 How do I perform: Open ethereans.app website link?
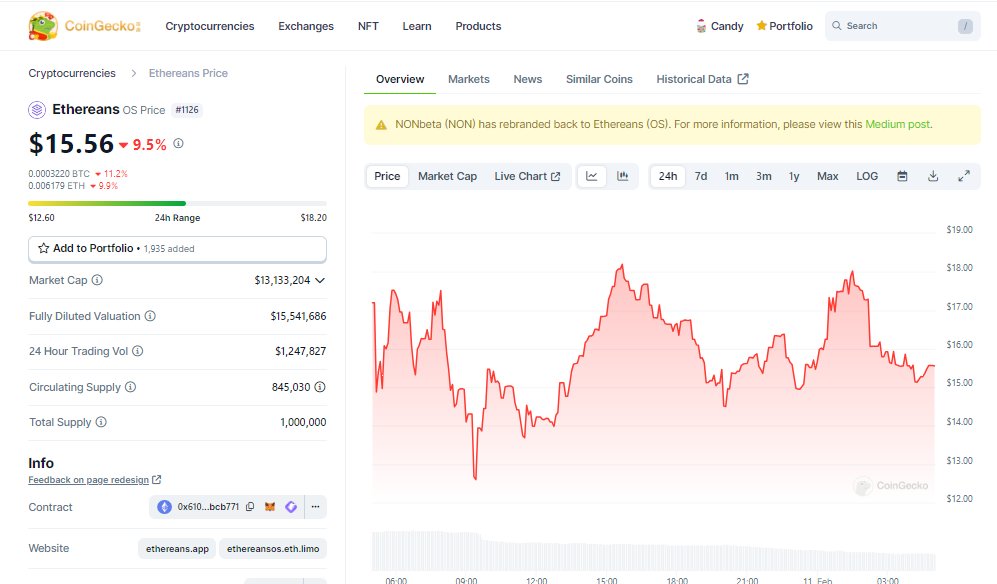click(177, 548)
